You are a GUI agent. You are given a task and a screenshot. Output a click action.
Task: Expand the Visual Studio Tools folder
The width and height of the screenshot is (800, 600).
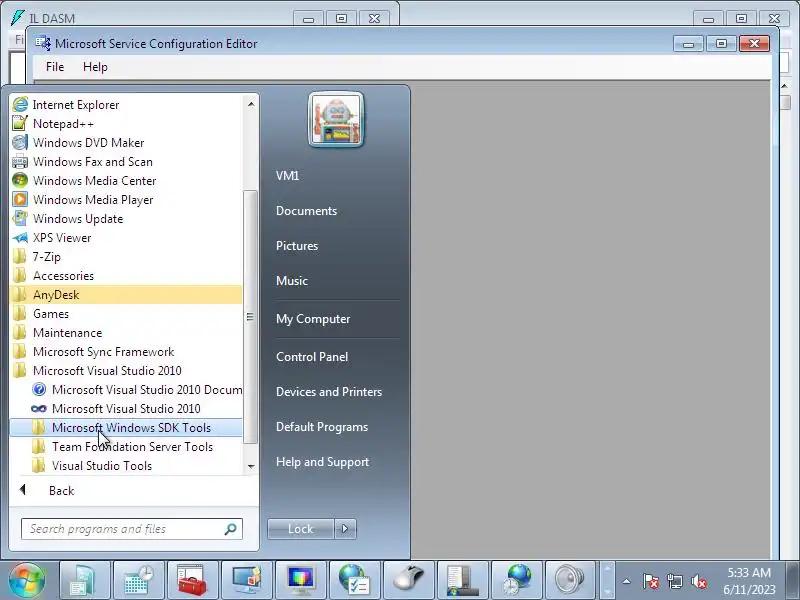(126, 466)
